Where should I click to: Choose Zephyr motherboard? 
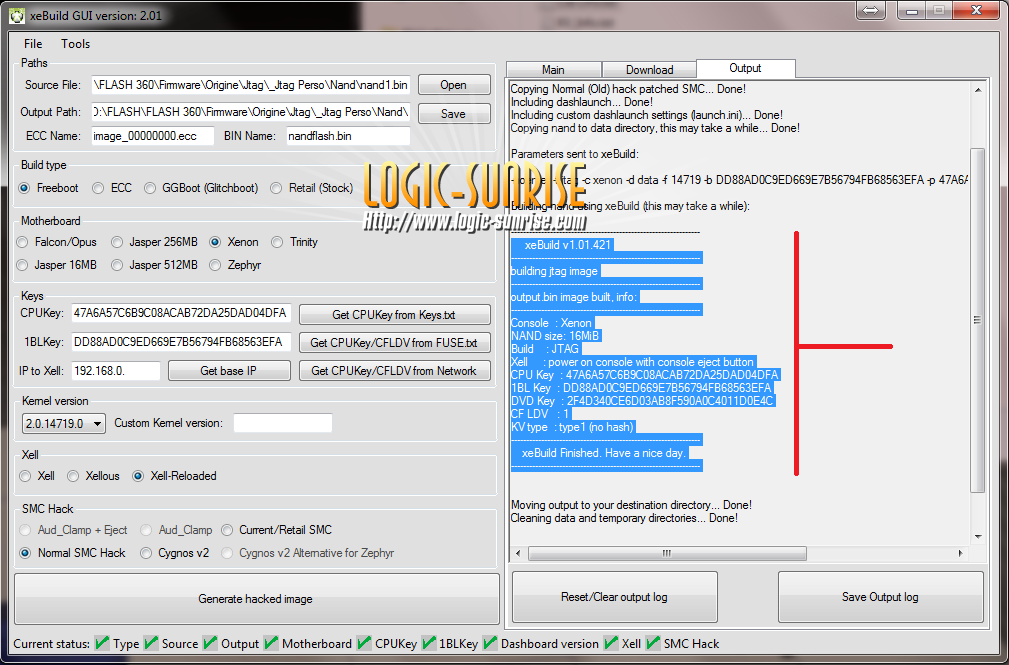pyautogui.click(x=236, y=265)
